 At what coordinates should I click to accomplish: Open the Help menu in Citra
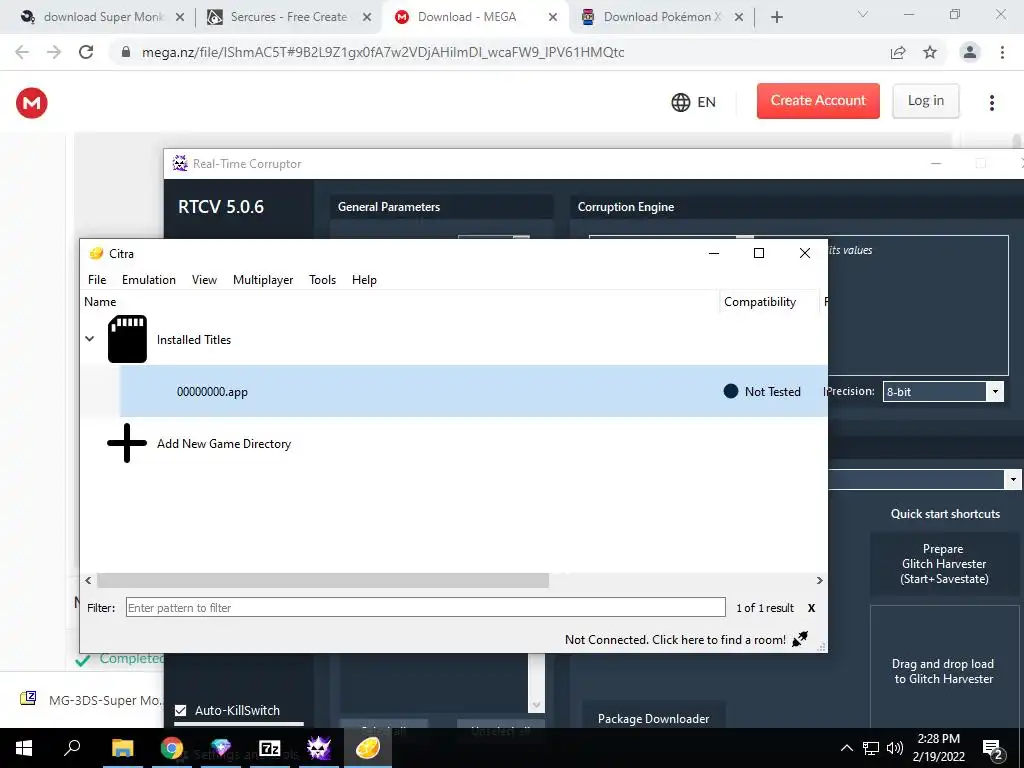point(364,280)
